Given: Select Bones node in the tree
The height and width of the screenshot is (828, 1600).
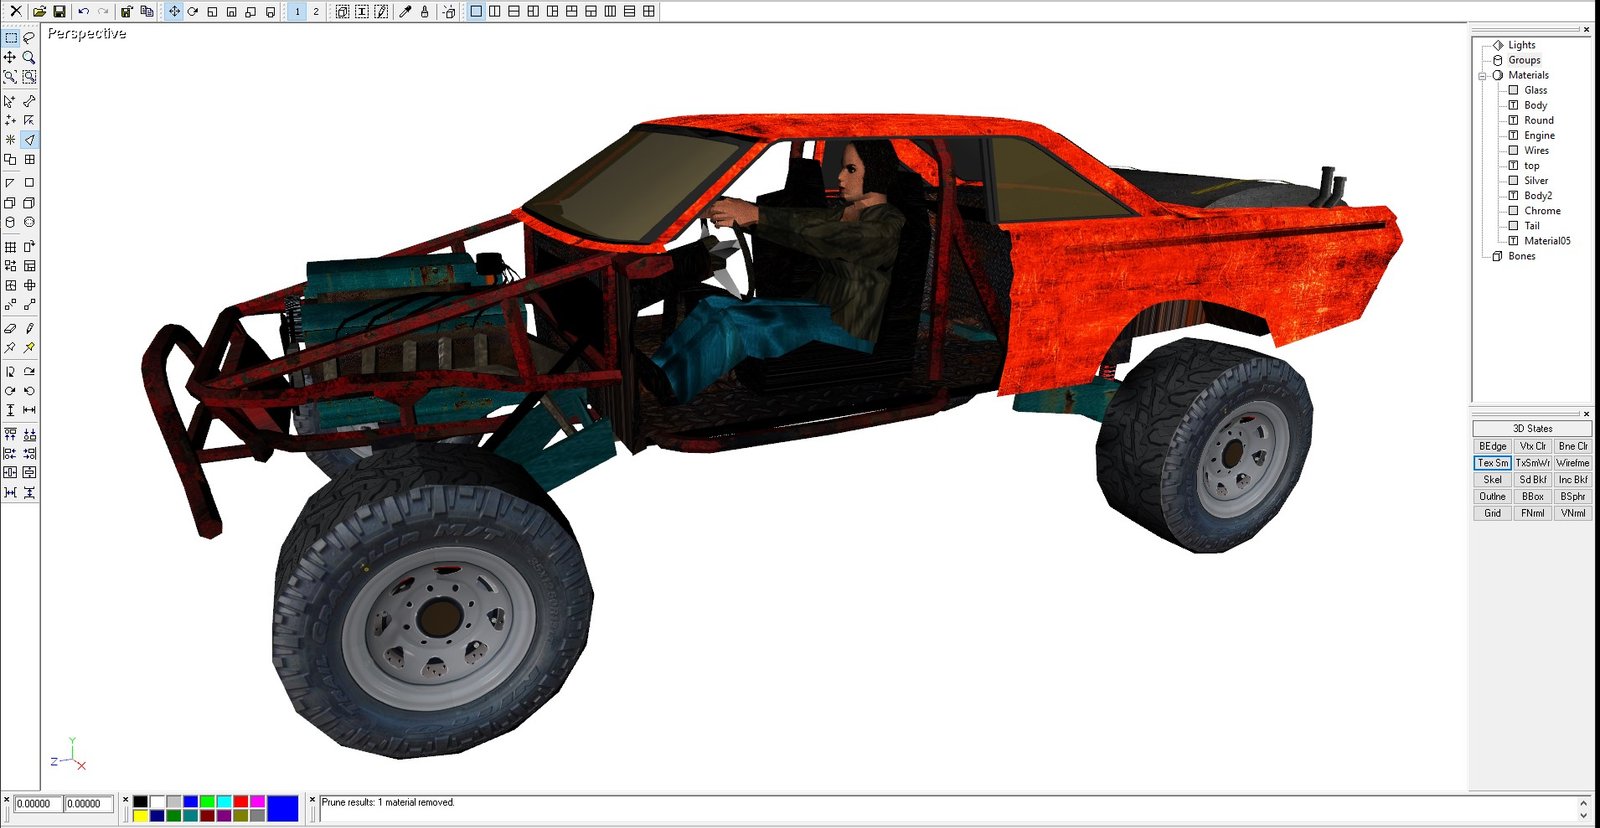Looking at the screenshot, I should click(x=1521, y=256).
